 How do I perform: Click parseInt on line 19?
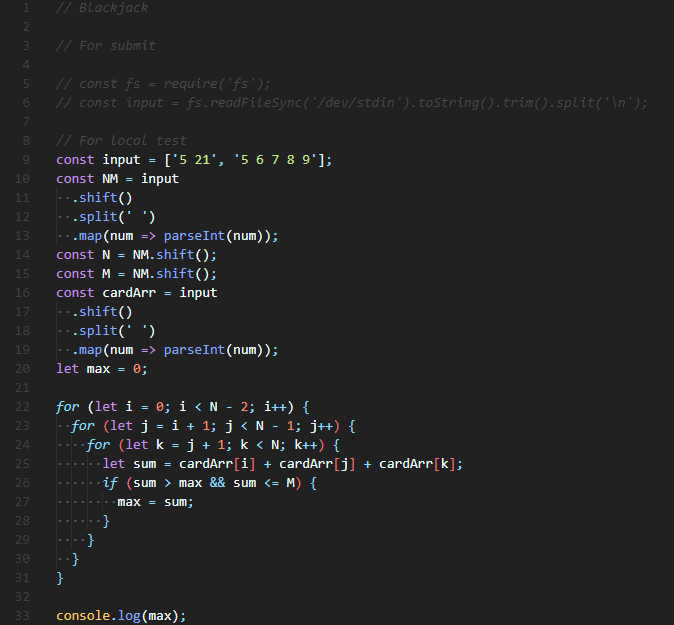(x=194, y=349)
